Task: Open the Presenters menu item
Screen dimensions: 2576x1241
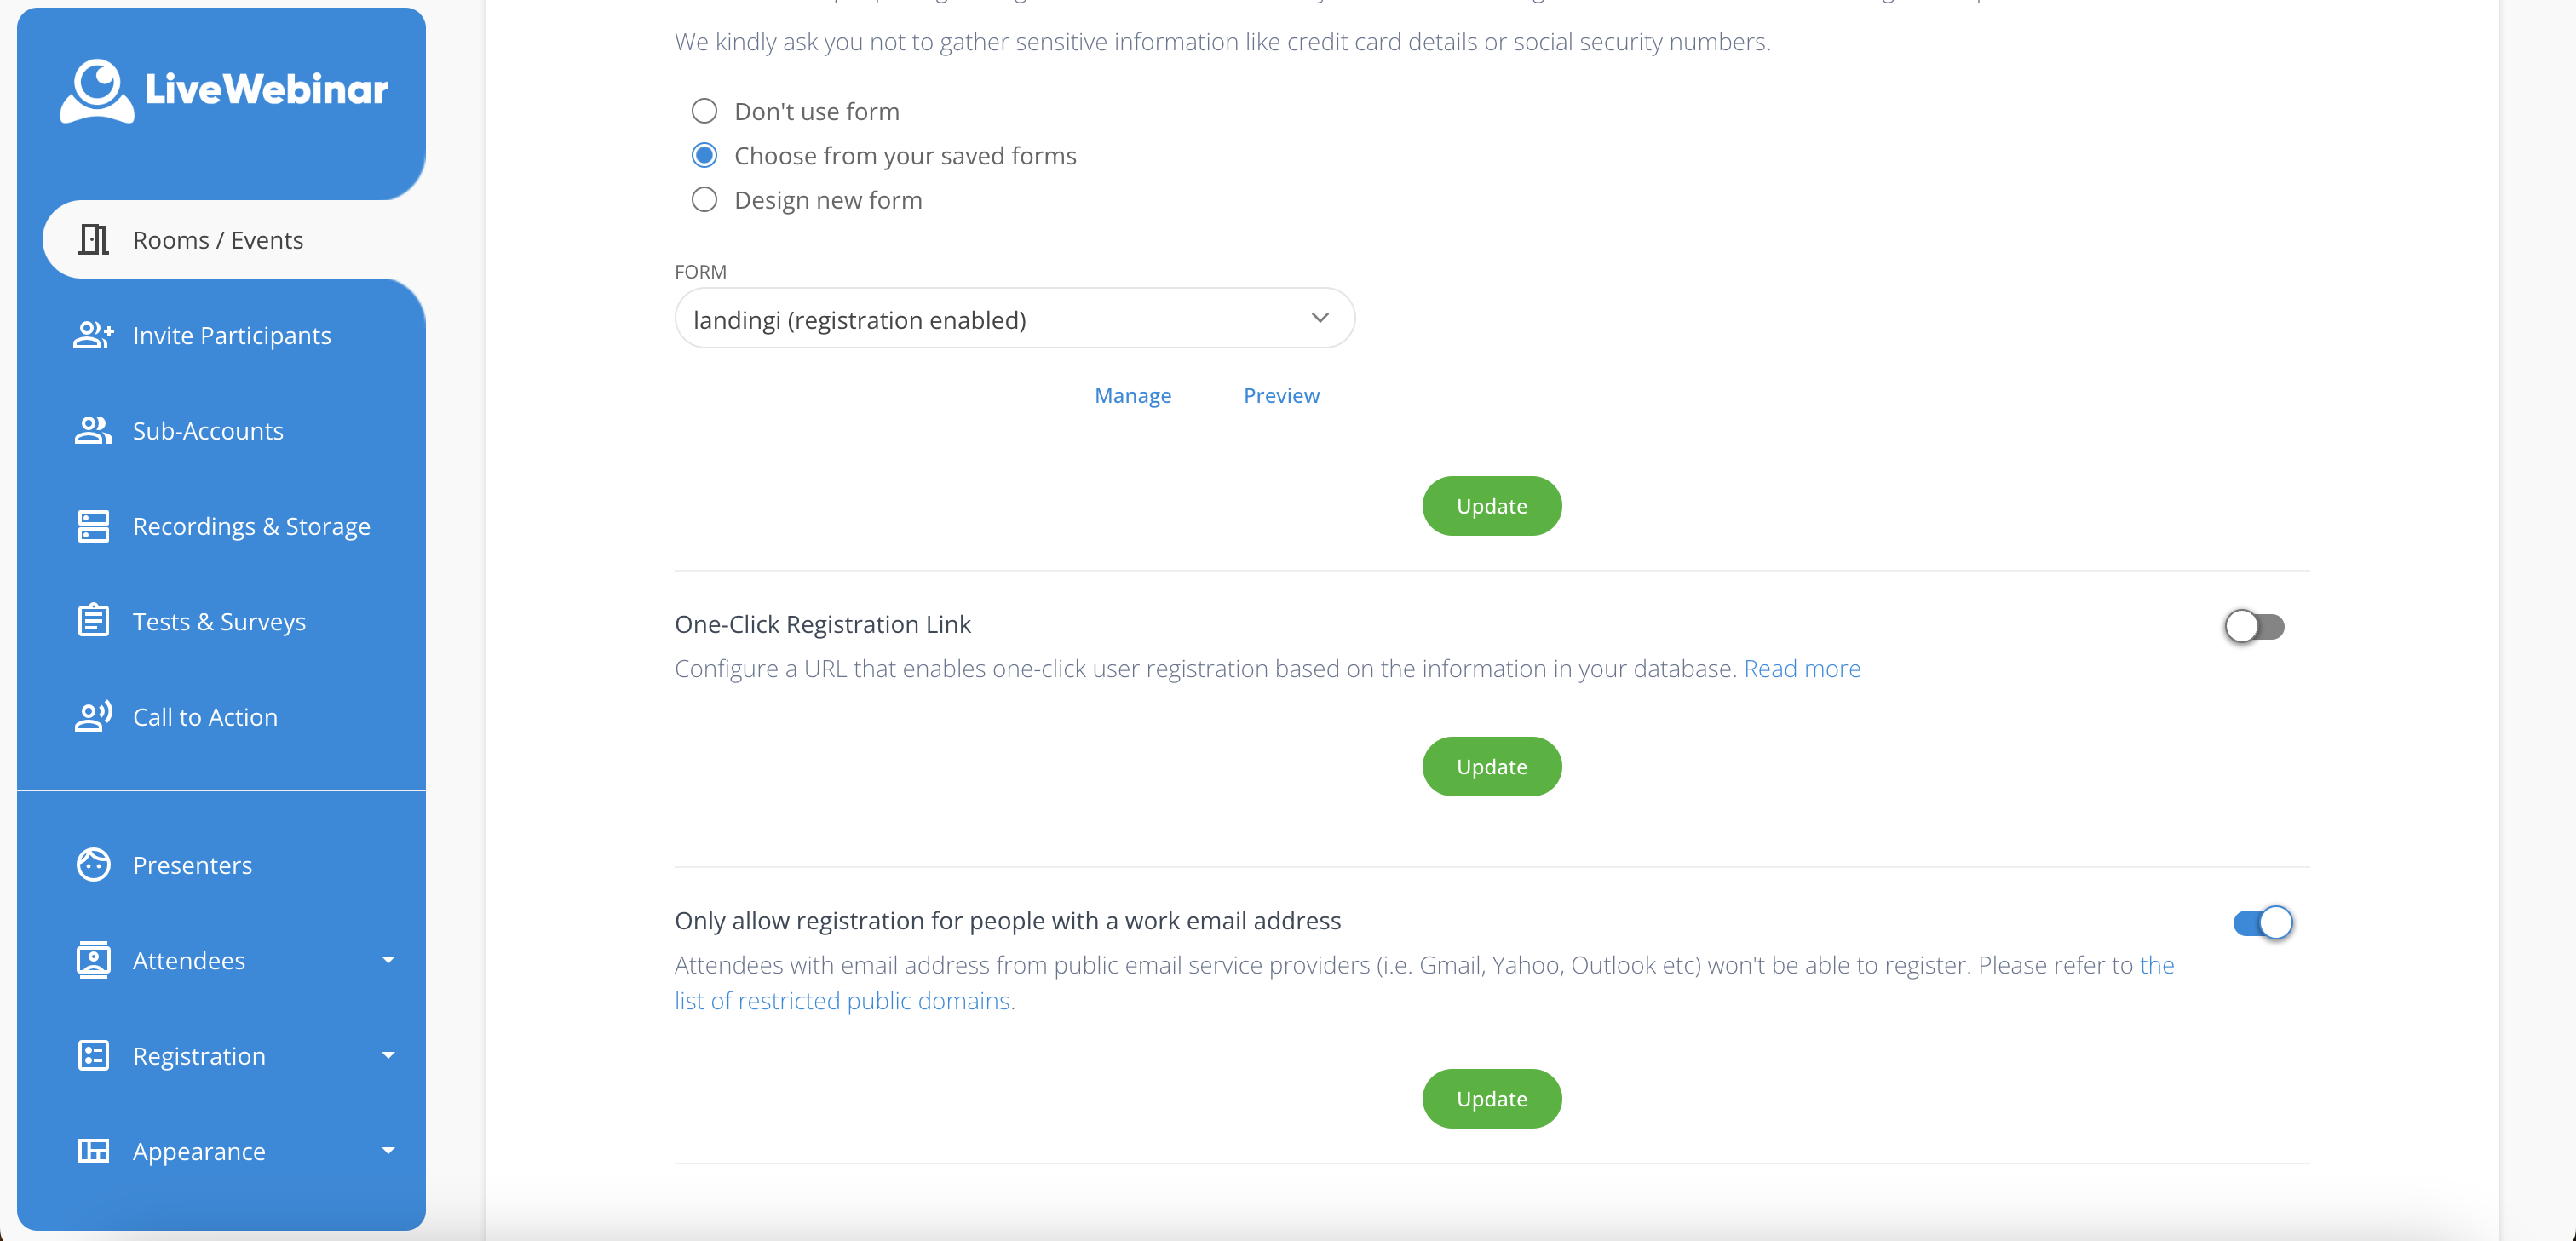Action: click(x=193, y=865)
